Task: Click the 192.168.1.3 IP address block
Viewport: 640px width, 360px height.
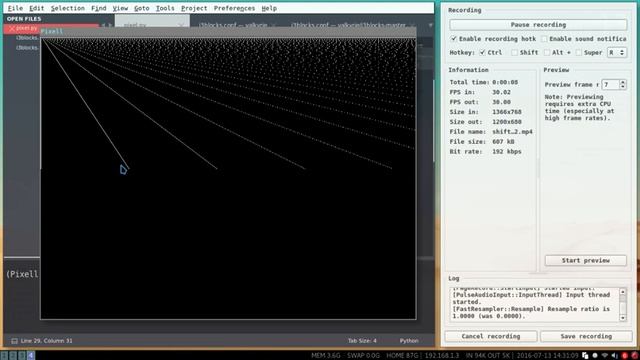Action: (x=442, y=356)
